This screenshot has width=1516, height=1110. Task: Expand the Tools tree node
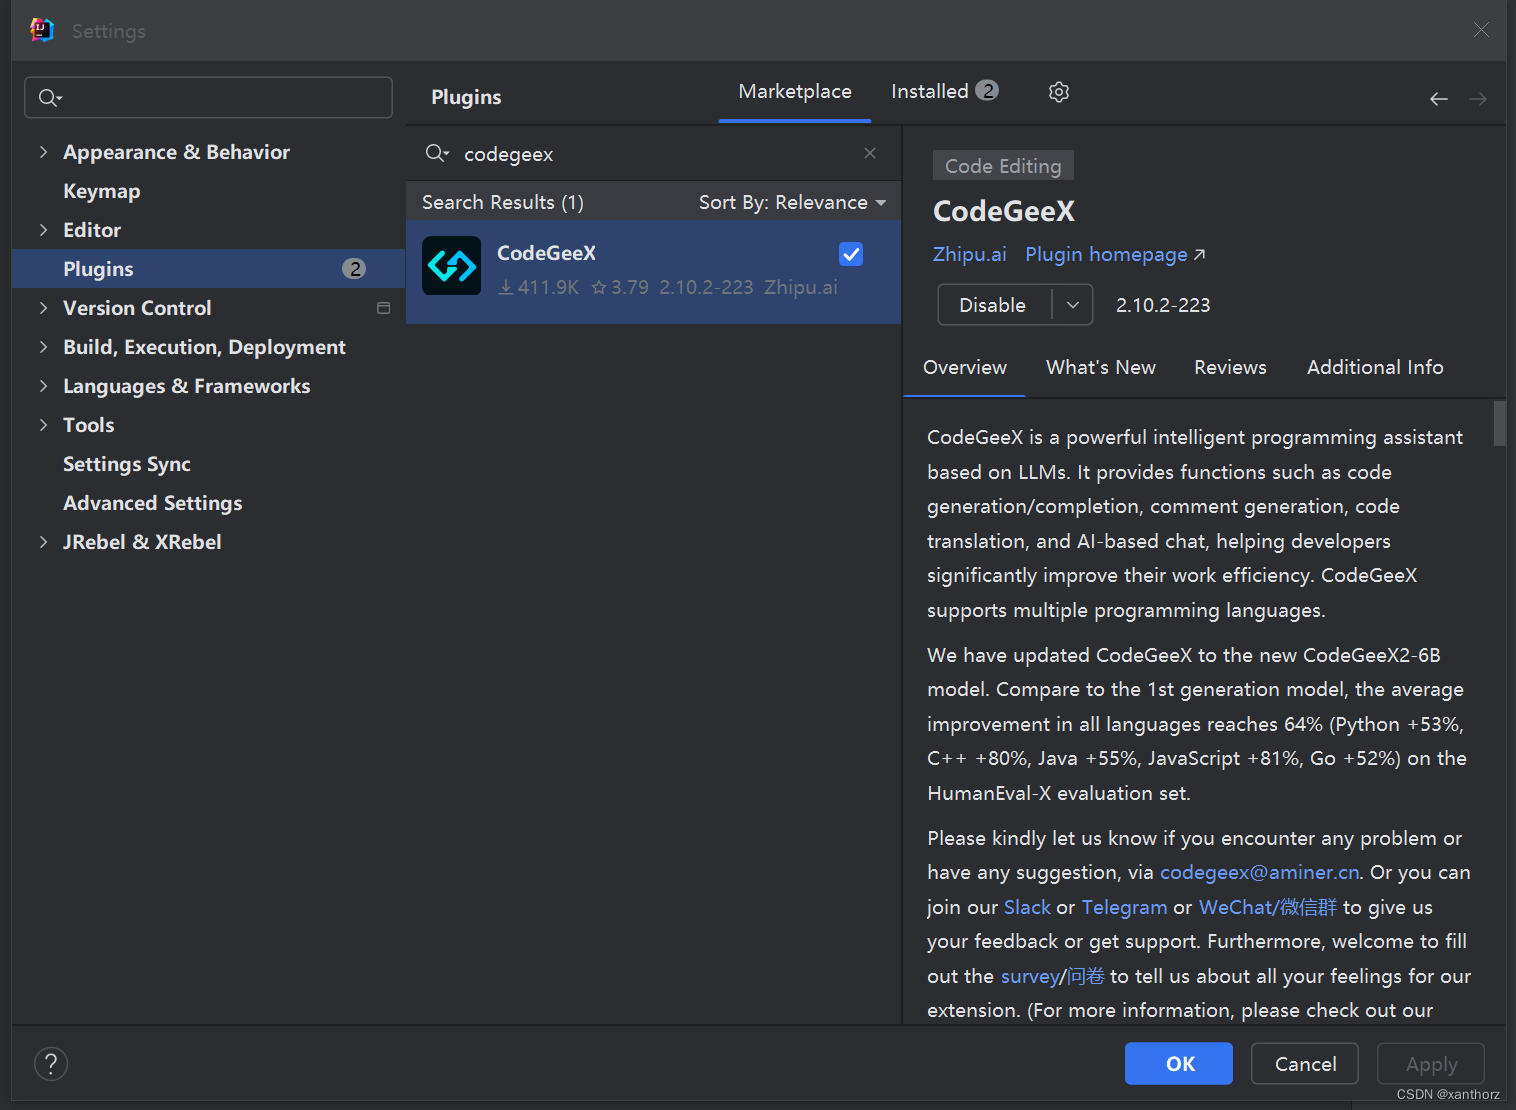pos(43,425)
